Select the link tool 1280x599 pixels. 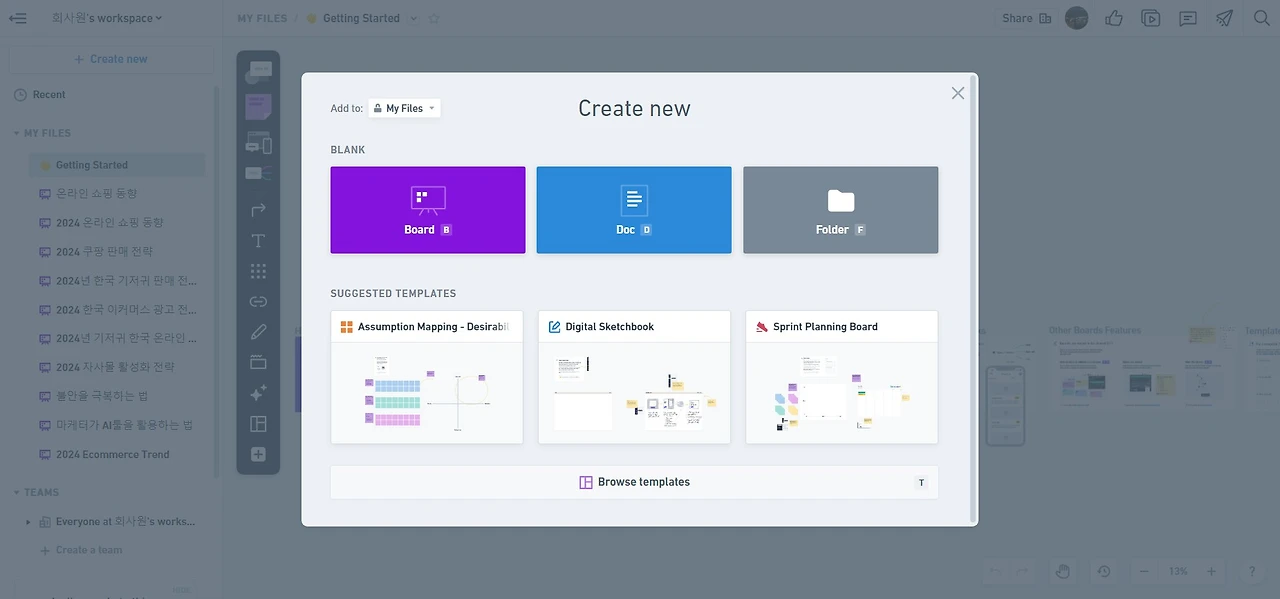tap(258, 301)
